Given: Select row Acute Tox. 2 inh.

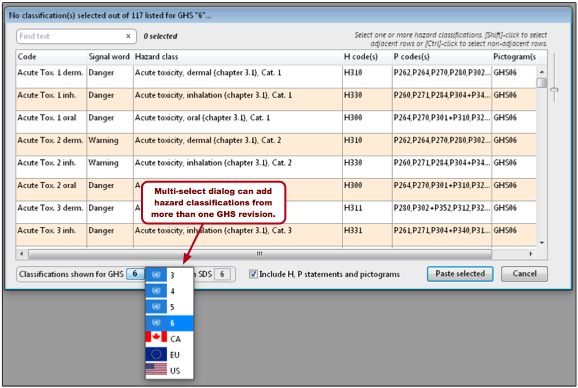Looking at the screenshot, I should [276, 167].
